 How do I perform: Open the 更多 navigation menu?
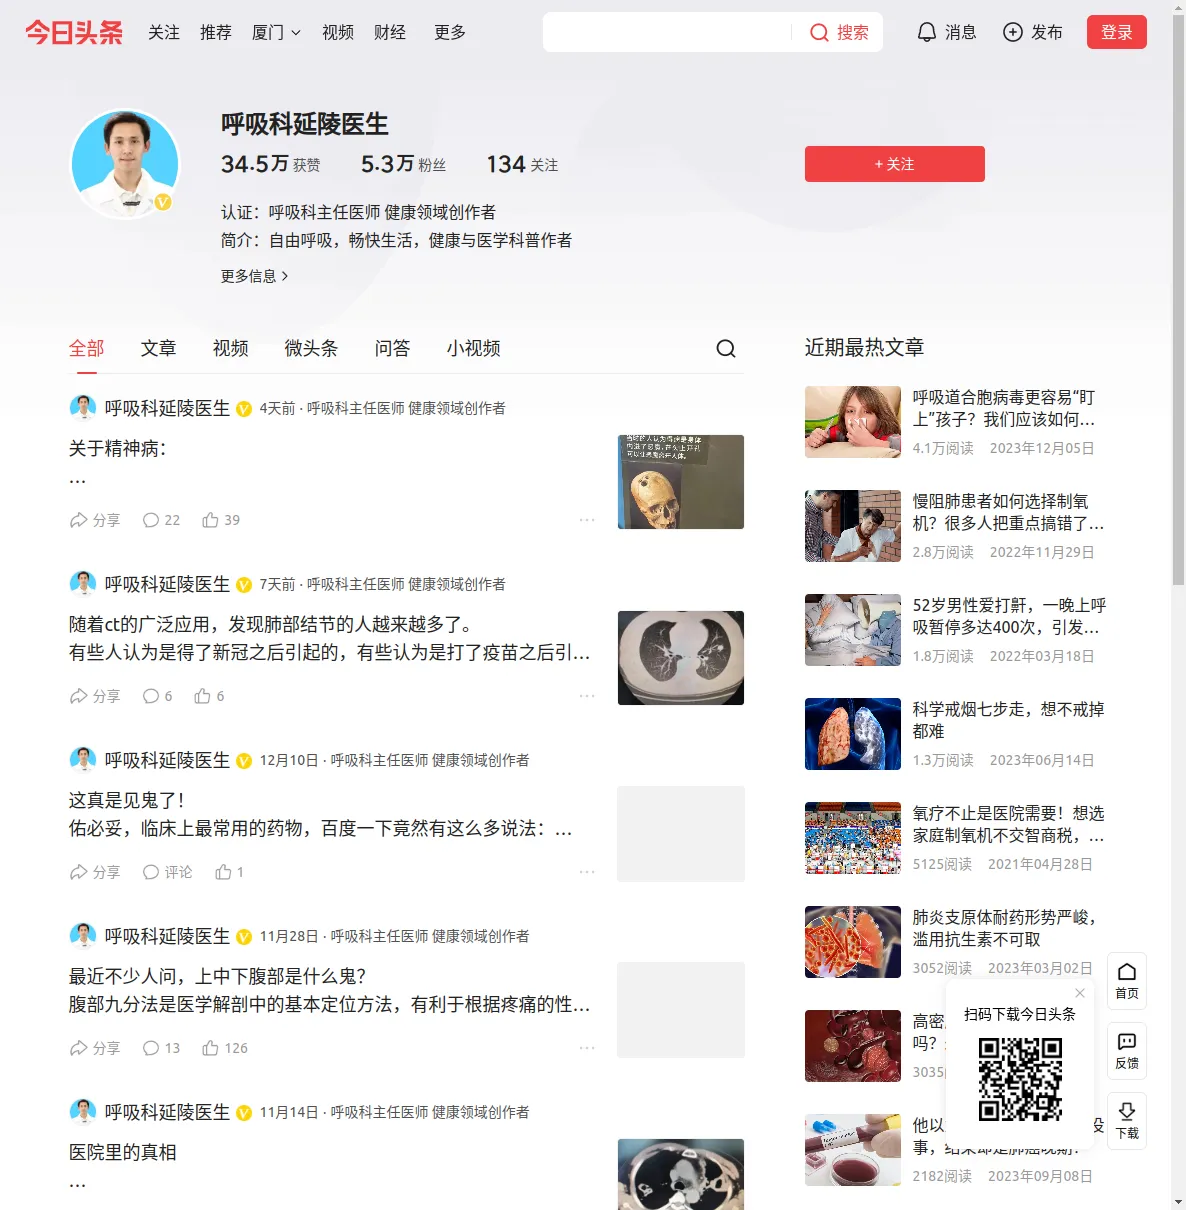[x=450, y=32]
